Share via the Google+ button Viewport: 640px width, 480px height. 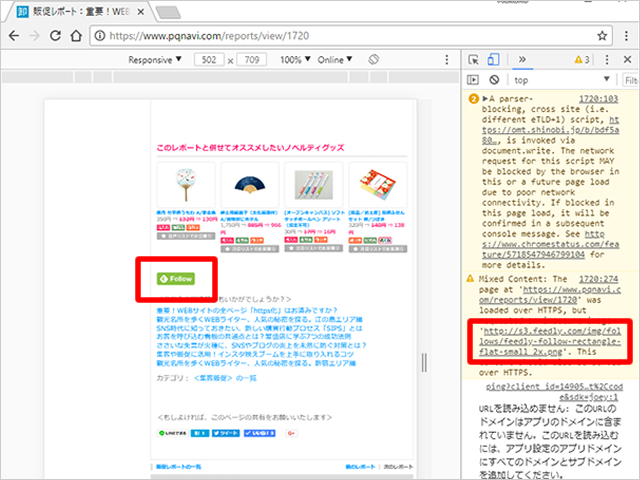(291, 433)
